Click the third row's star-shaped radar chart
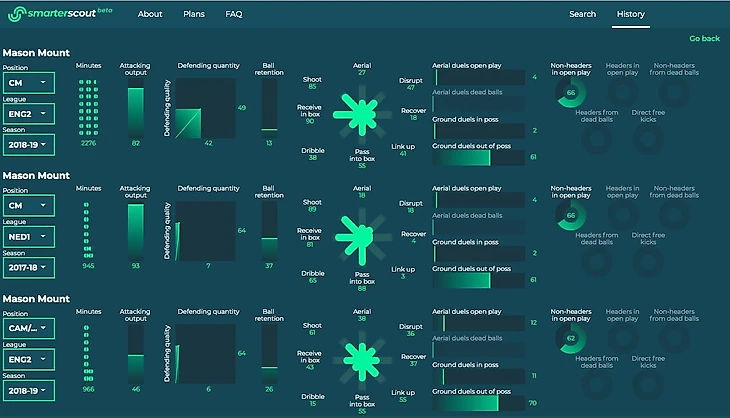Screen dimensions: 730x418 (x=362, y=360)
